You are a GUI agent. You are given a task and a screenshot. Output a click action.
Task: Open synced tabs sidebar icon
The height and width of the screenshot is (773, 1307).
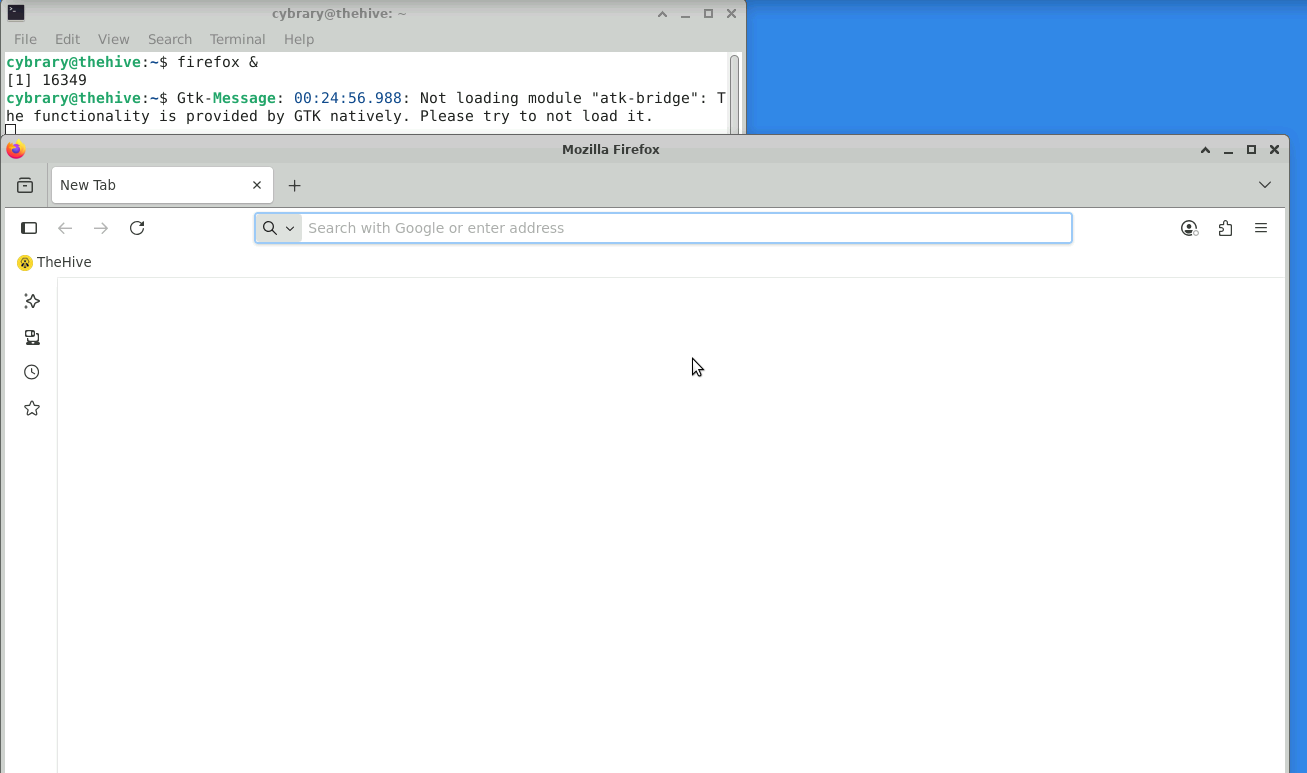[x=32, y=337]
